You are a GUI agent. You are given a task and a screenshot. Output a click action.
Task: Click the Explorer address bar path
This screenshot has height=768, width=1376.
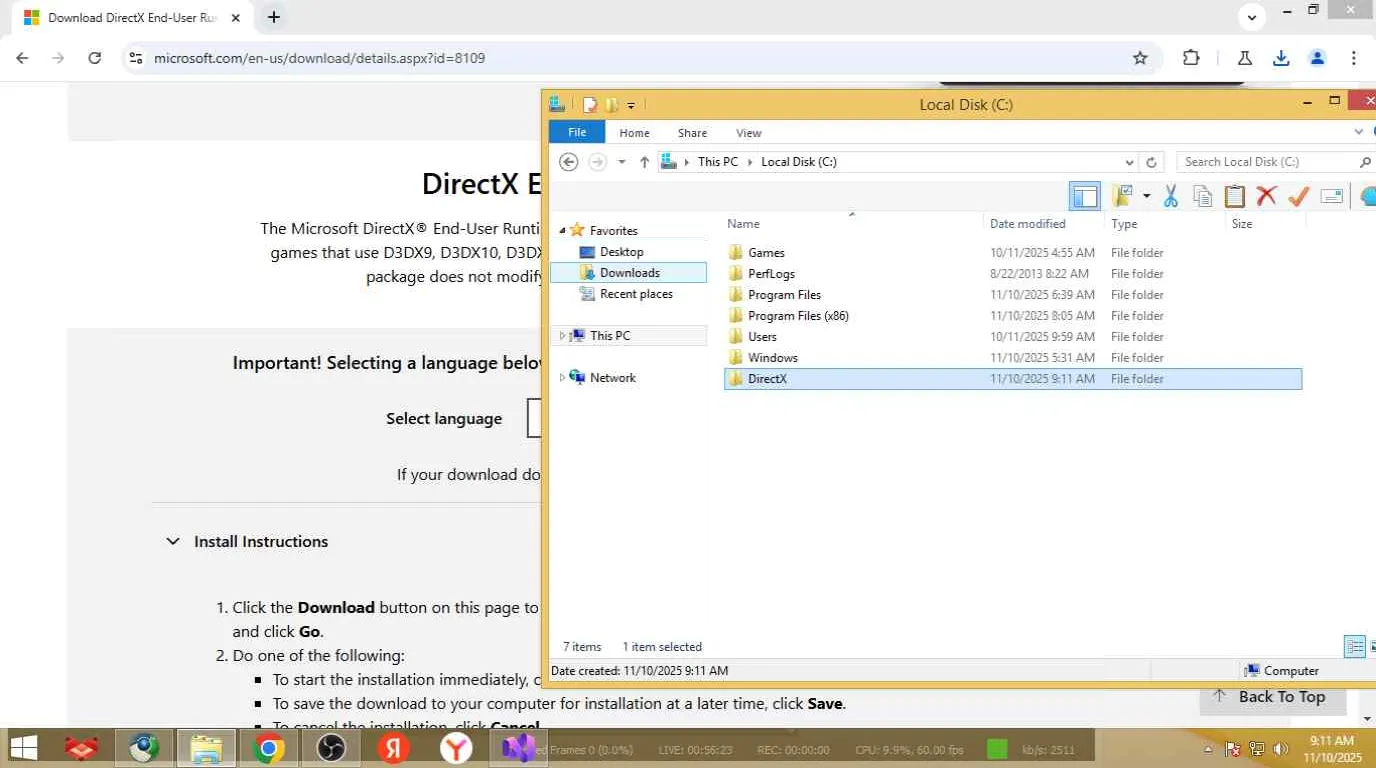point(898,162)
